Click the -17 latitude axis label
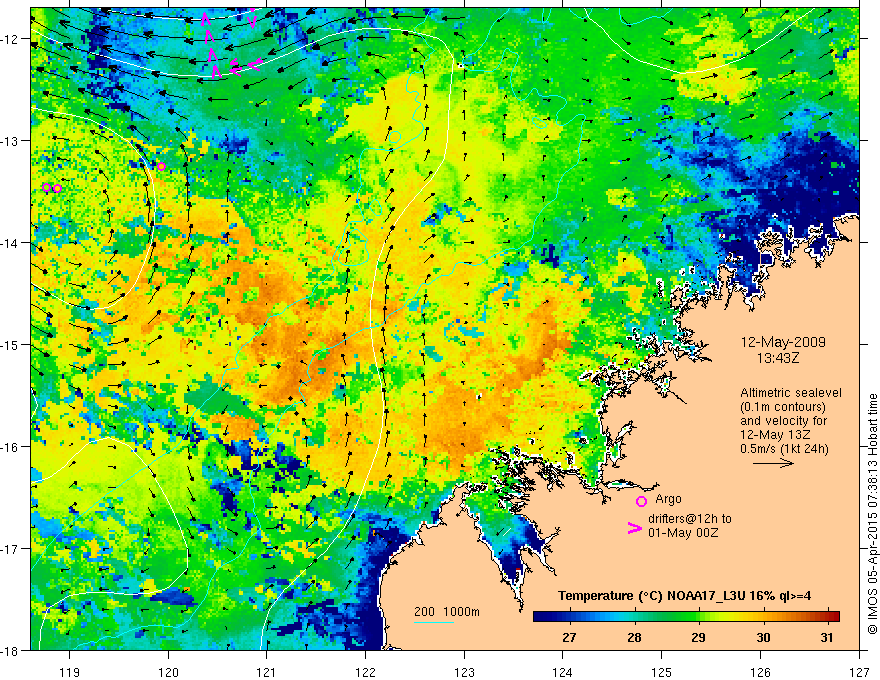 tap(10, 549)
